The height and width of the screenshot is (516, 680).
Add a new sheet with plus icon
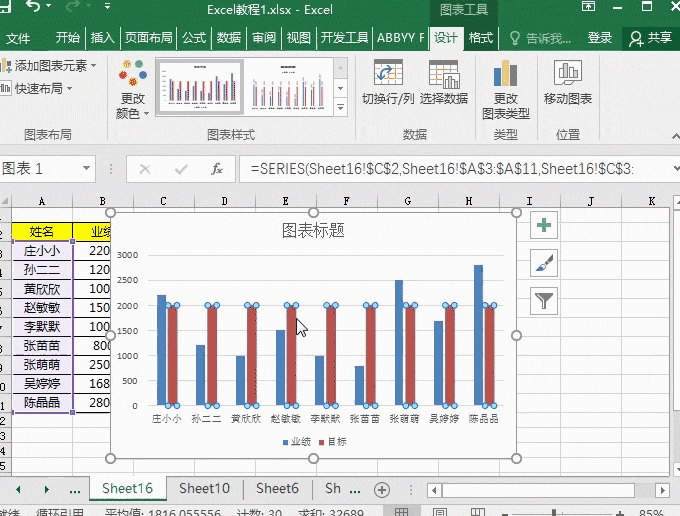coord(382,490)
